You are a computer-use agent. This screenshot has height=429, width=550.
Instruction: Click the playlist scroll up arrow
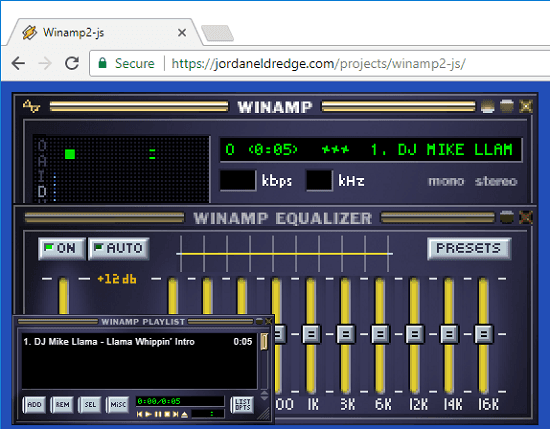tap(264, 393)
